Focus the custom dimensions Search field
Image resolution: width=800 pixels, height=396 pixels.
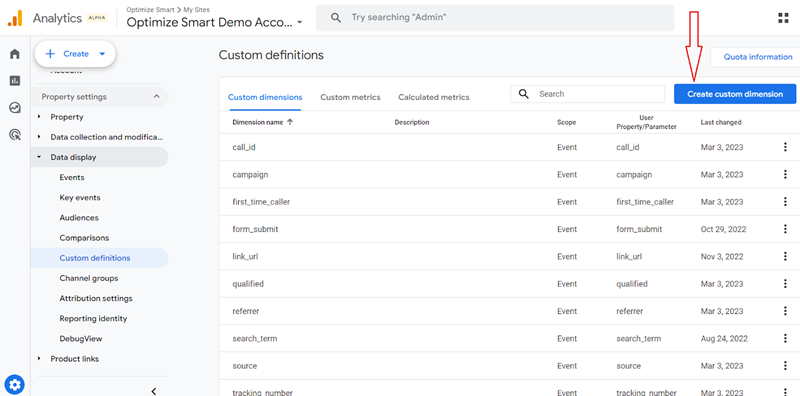pyautogui.click(x=587, y=94)
